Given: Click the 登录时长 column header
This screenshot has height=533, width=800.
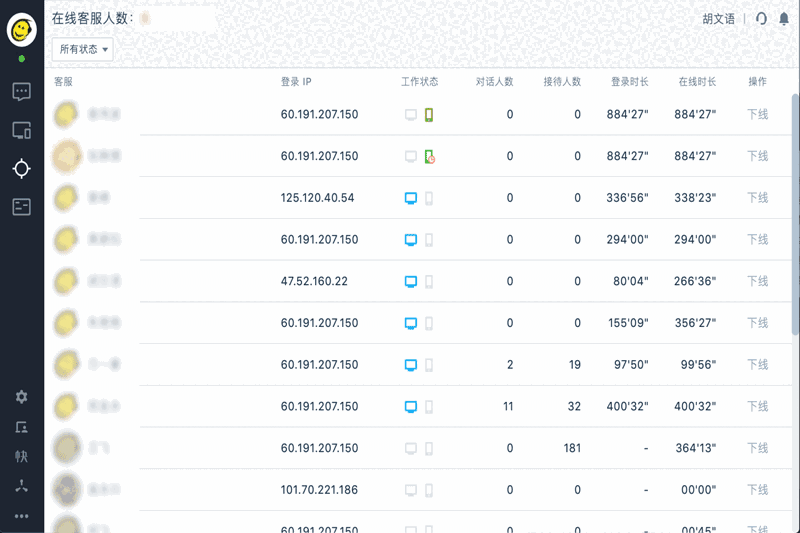Looking at the screenshot, I should (629, 82).
